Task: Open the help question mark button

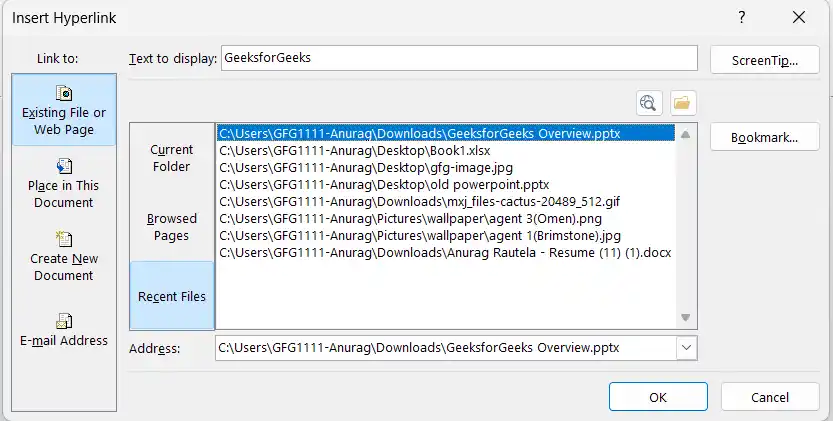Action: coord(742,18)
